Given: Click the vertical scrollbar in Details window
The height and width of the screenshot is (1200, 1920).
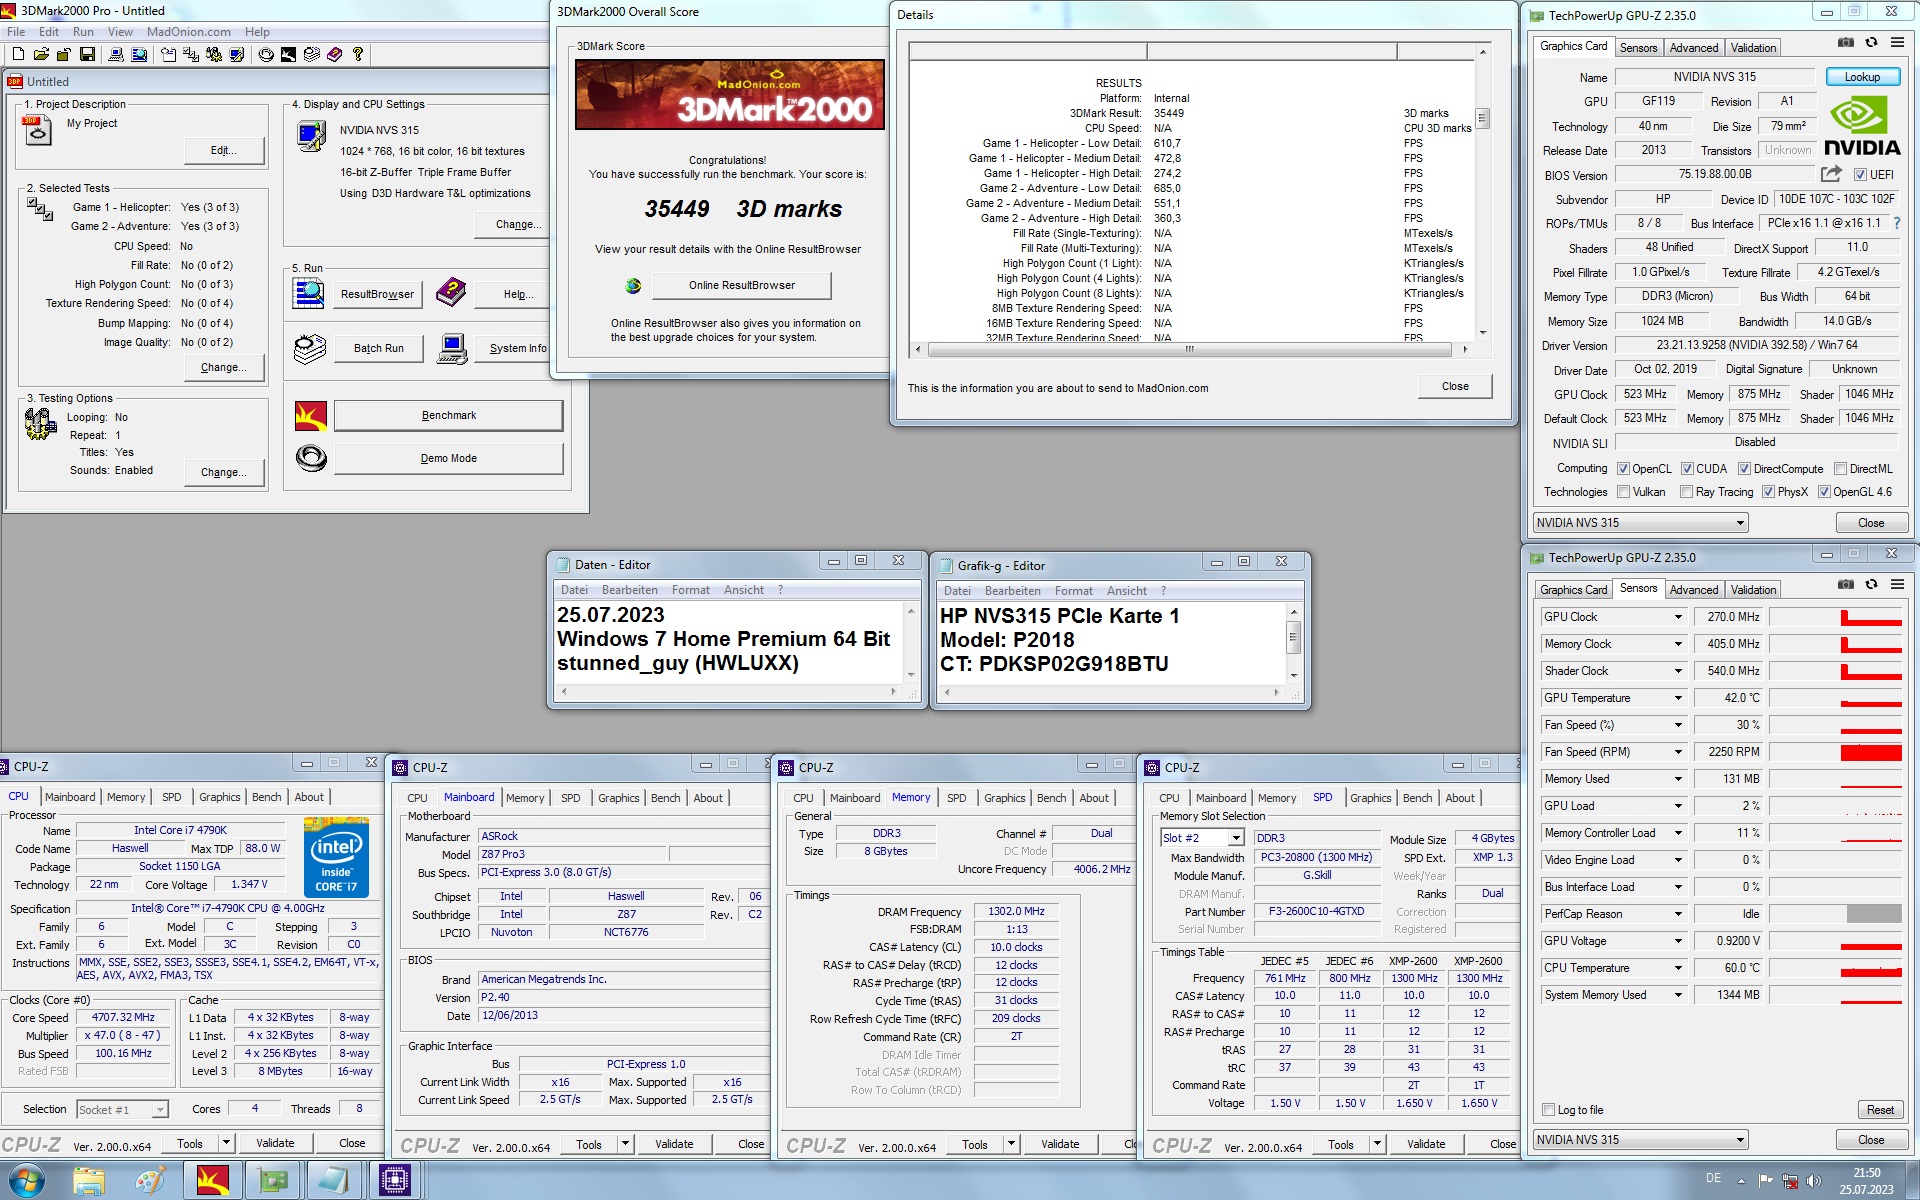Looking at the screenshot, I should click(1482, 190).
